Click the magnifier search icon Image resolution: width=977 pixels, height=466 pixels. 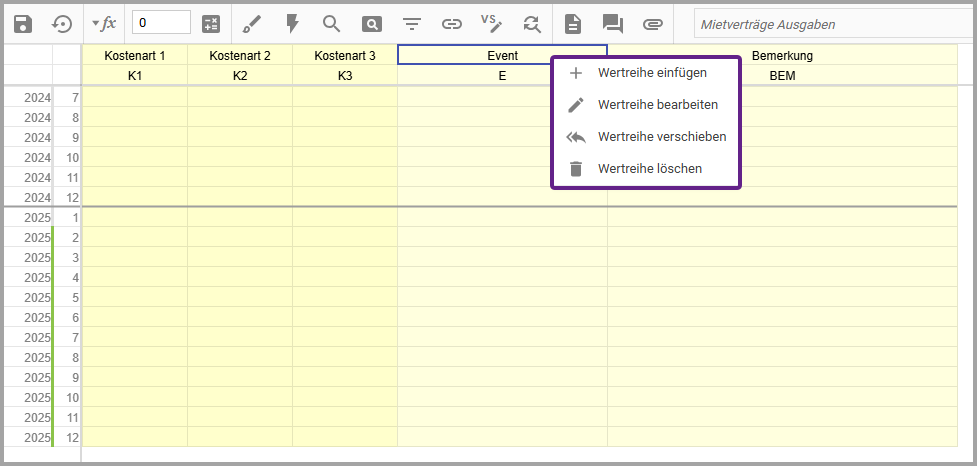331,23
